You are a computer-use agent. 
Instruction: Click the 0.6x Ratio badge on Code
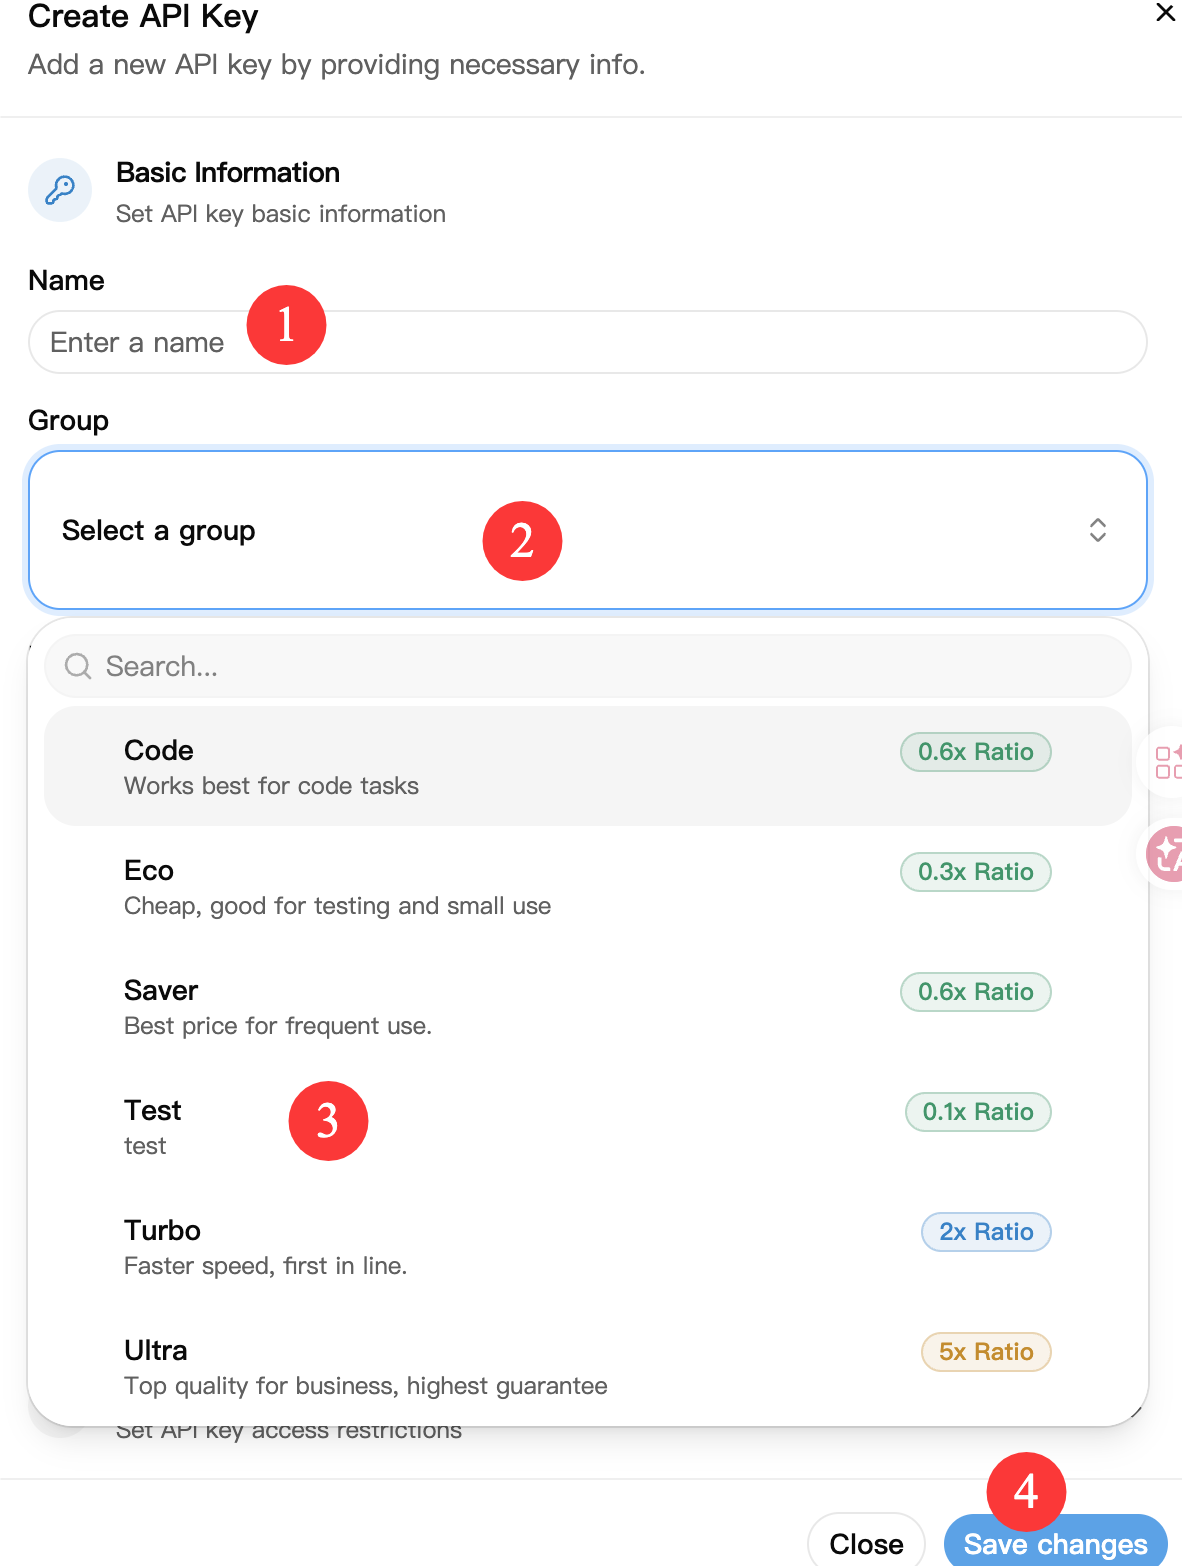point(976,752)
